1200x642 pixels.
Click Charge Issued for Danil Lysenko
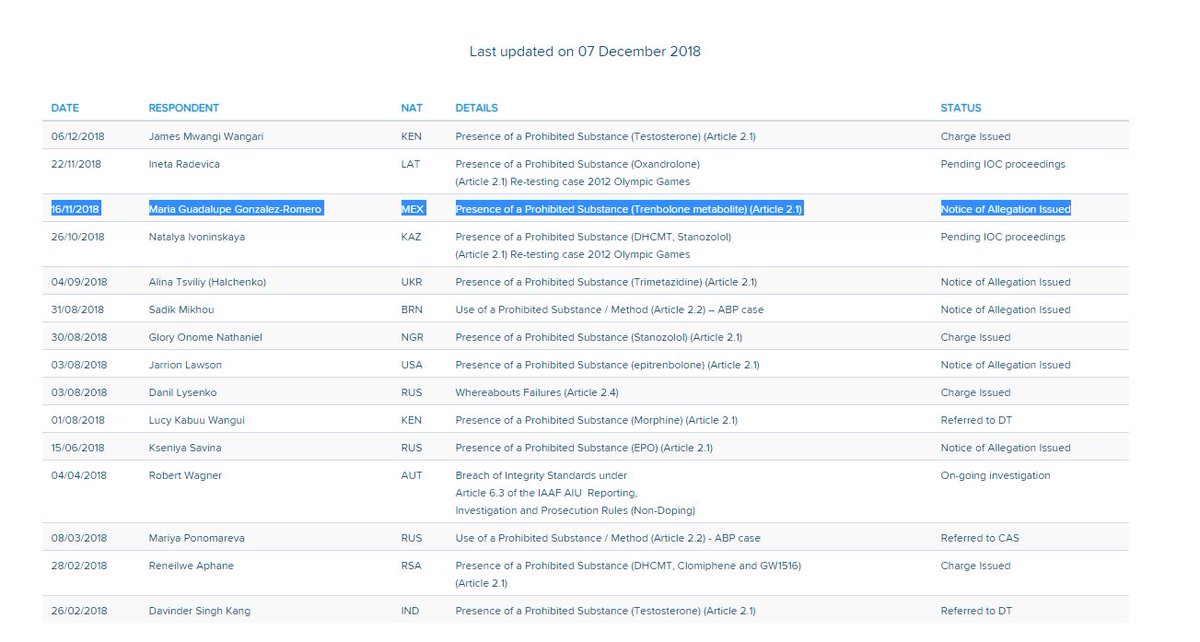coord(975,393)
